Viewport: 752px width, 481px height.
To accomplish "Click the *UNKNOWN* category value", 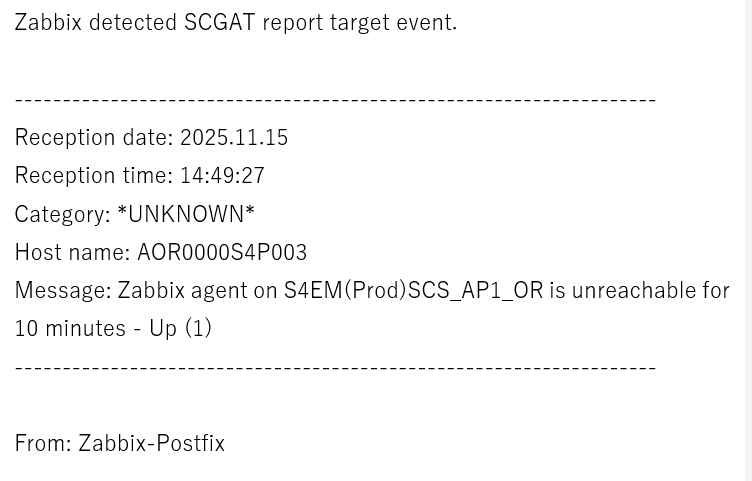I will pos(186,214).
